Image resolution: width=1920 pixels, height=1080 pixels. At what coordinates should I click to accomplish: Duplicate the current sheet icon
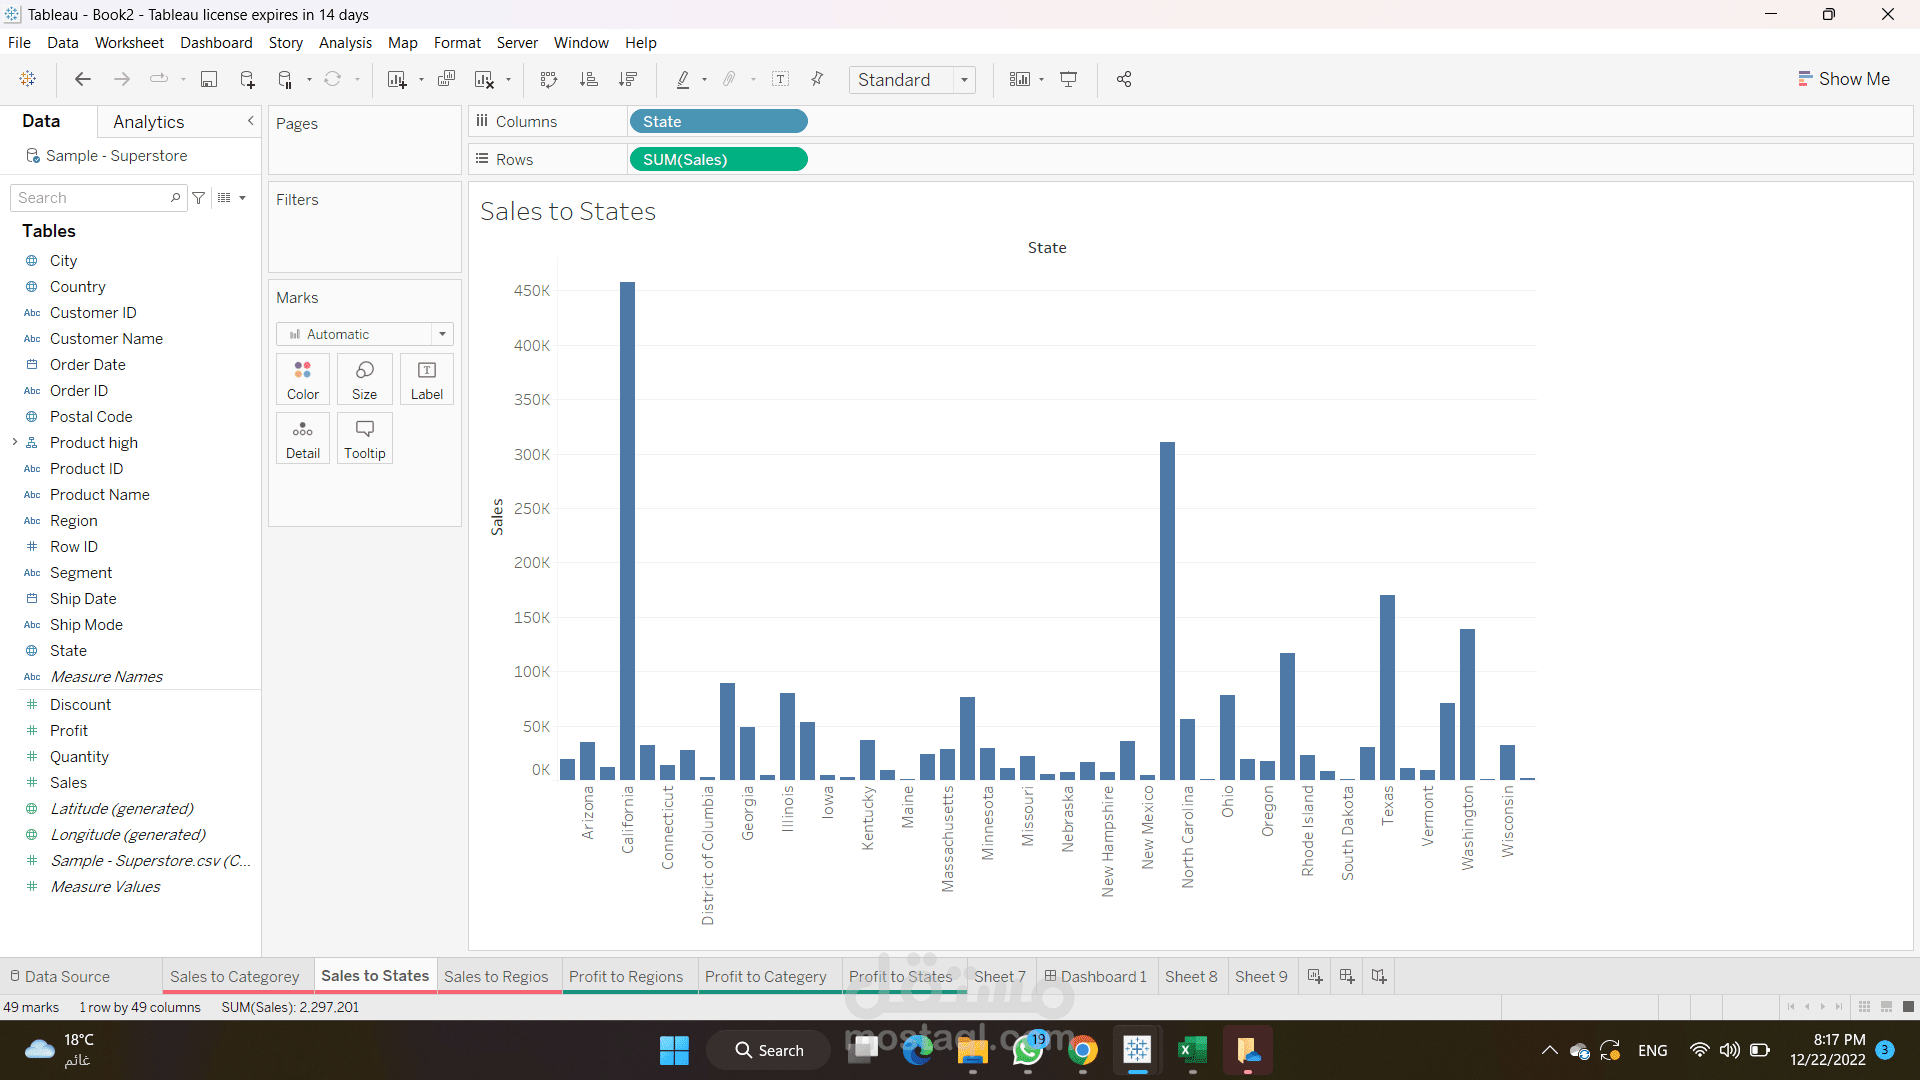click(x=447, y=79)
